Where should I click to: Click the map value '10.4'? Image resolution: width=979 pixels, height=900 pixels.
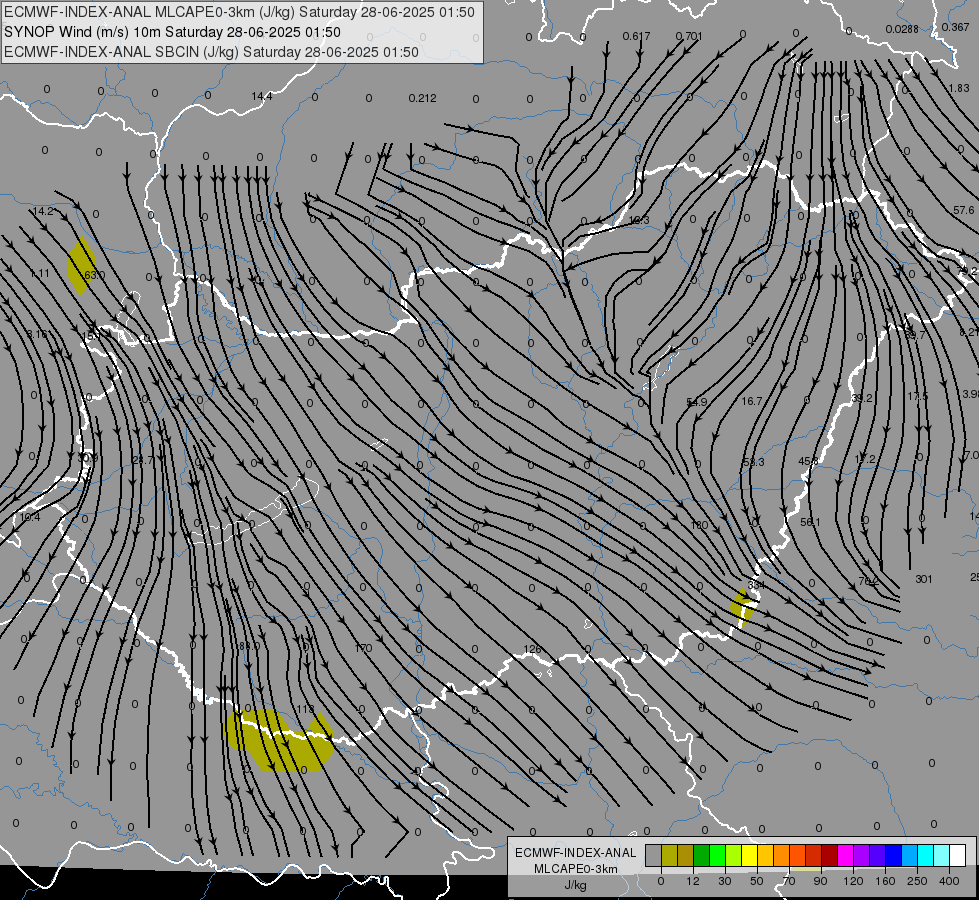click(x=29, y=517)
